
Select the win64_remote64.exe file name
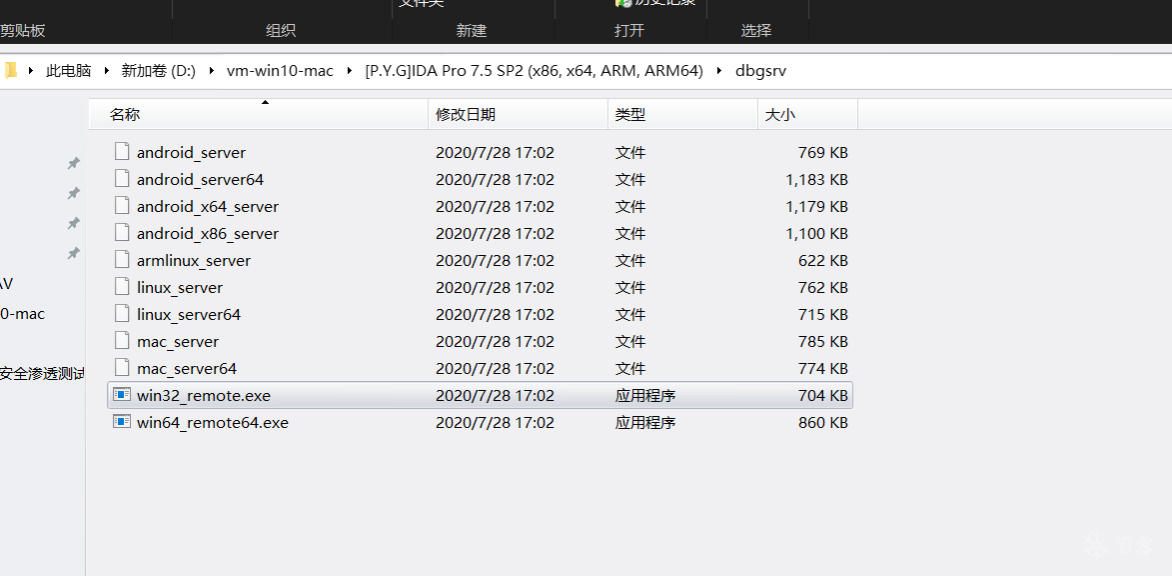pyautogui.click(x=212, y=422)
